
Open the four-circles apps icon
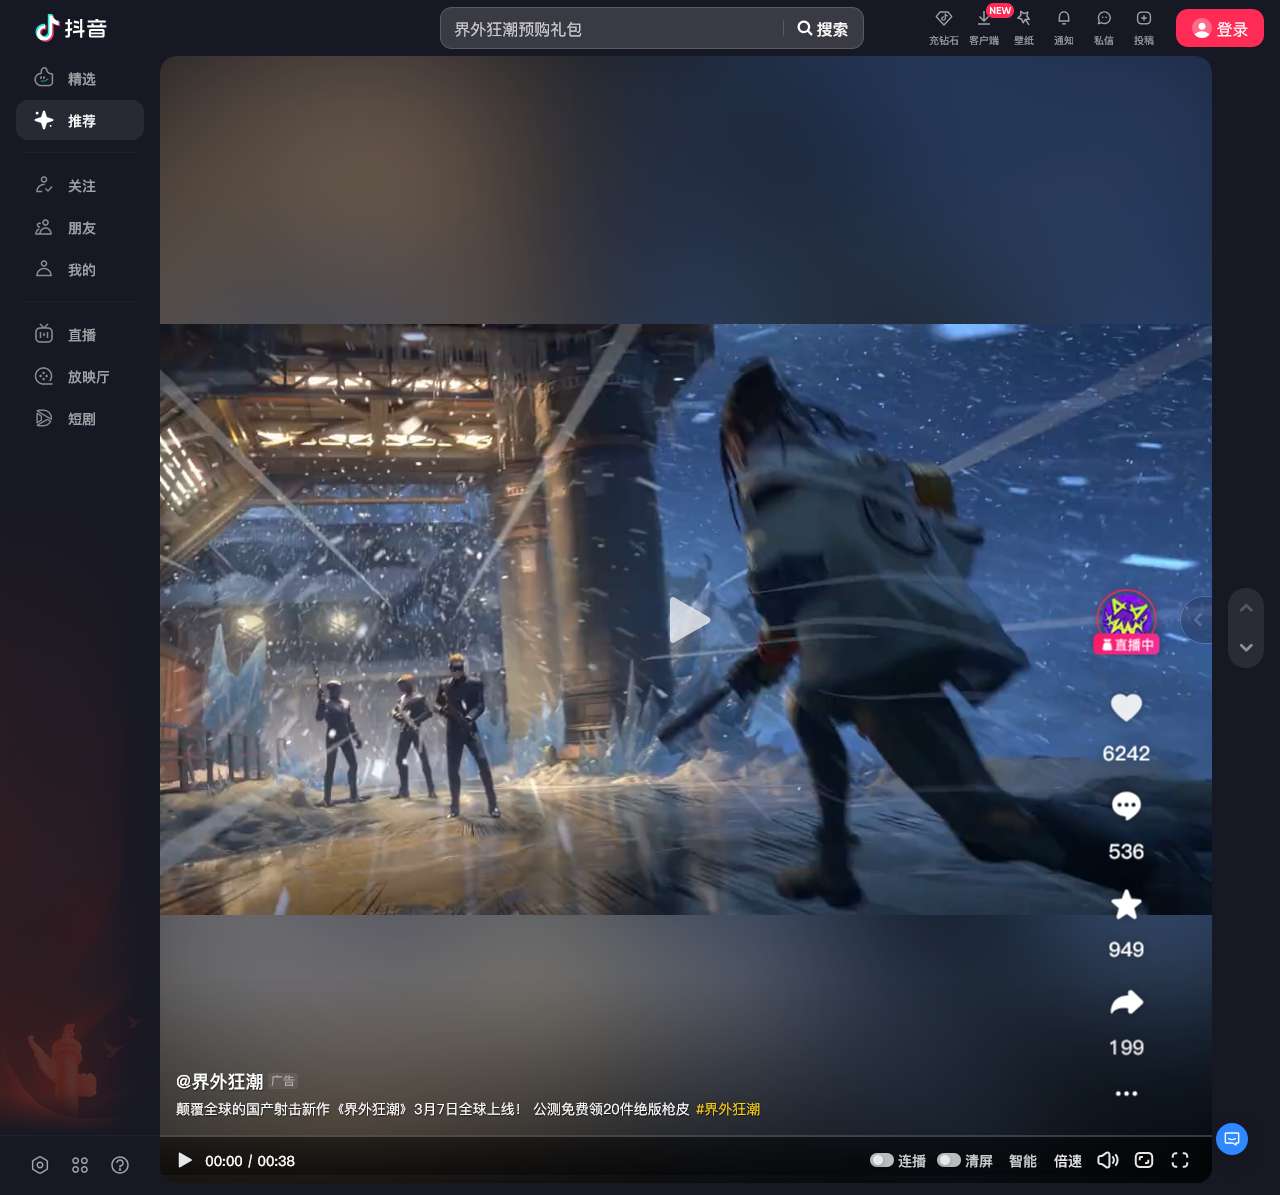tap(80, 1165)
